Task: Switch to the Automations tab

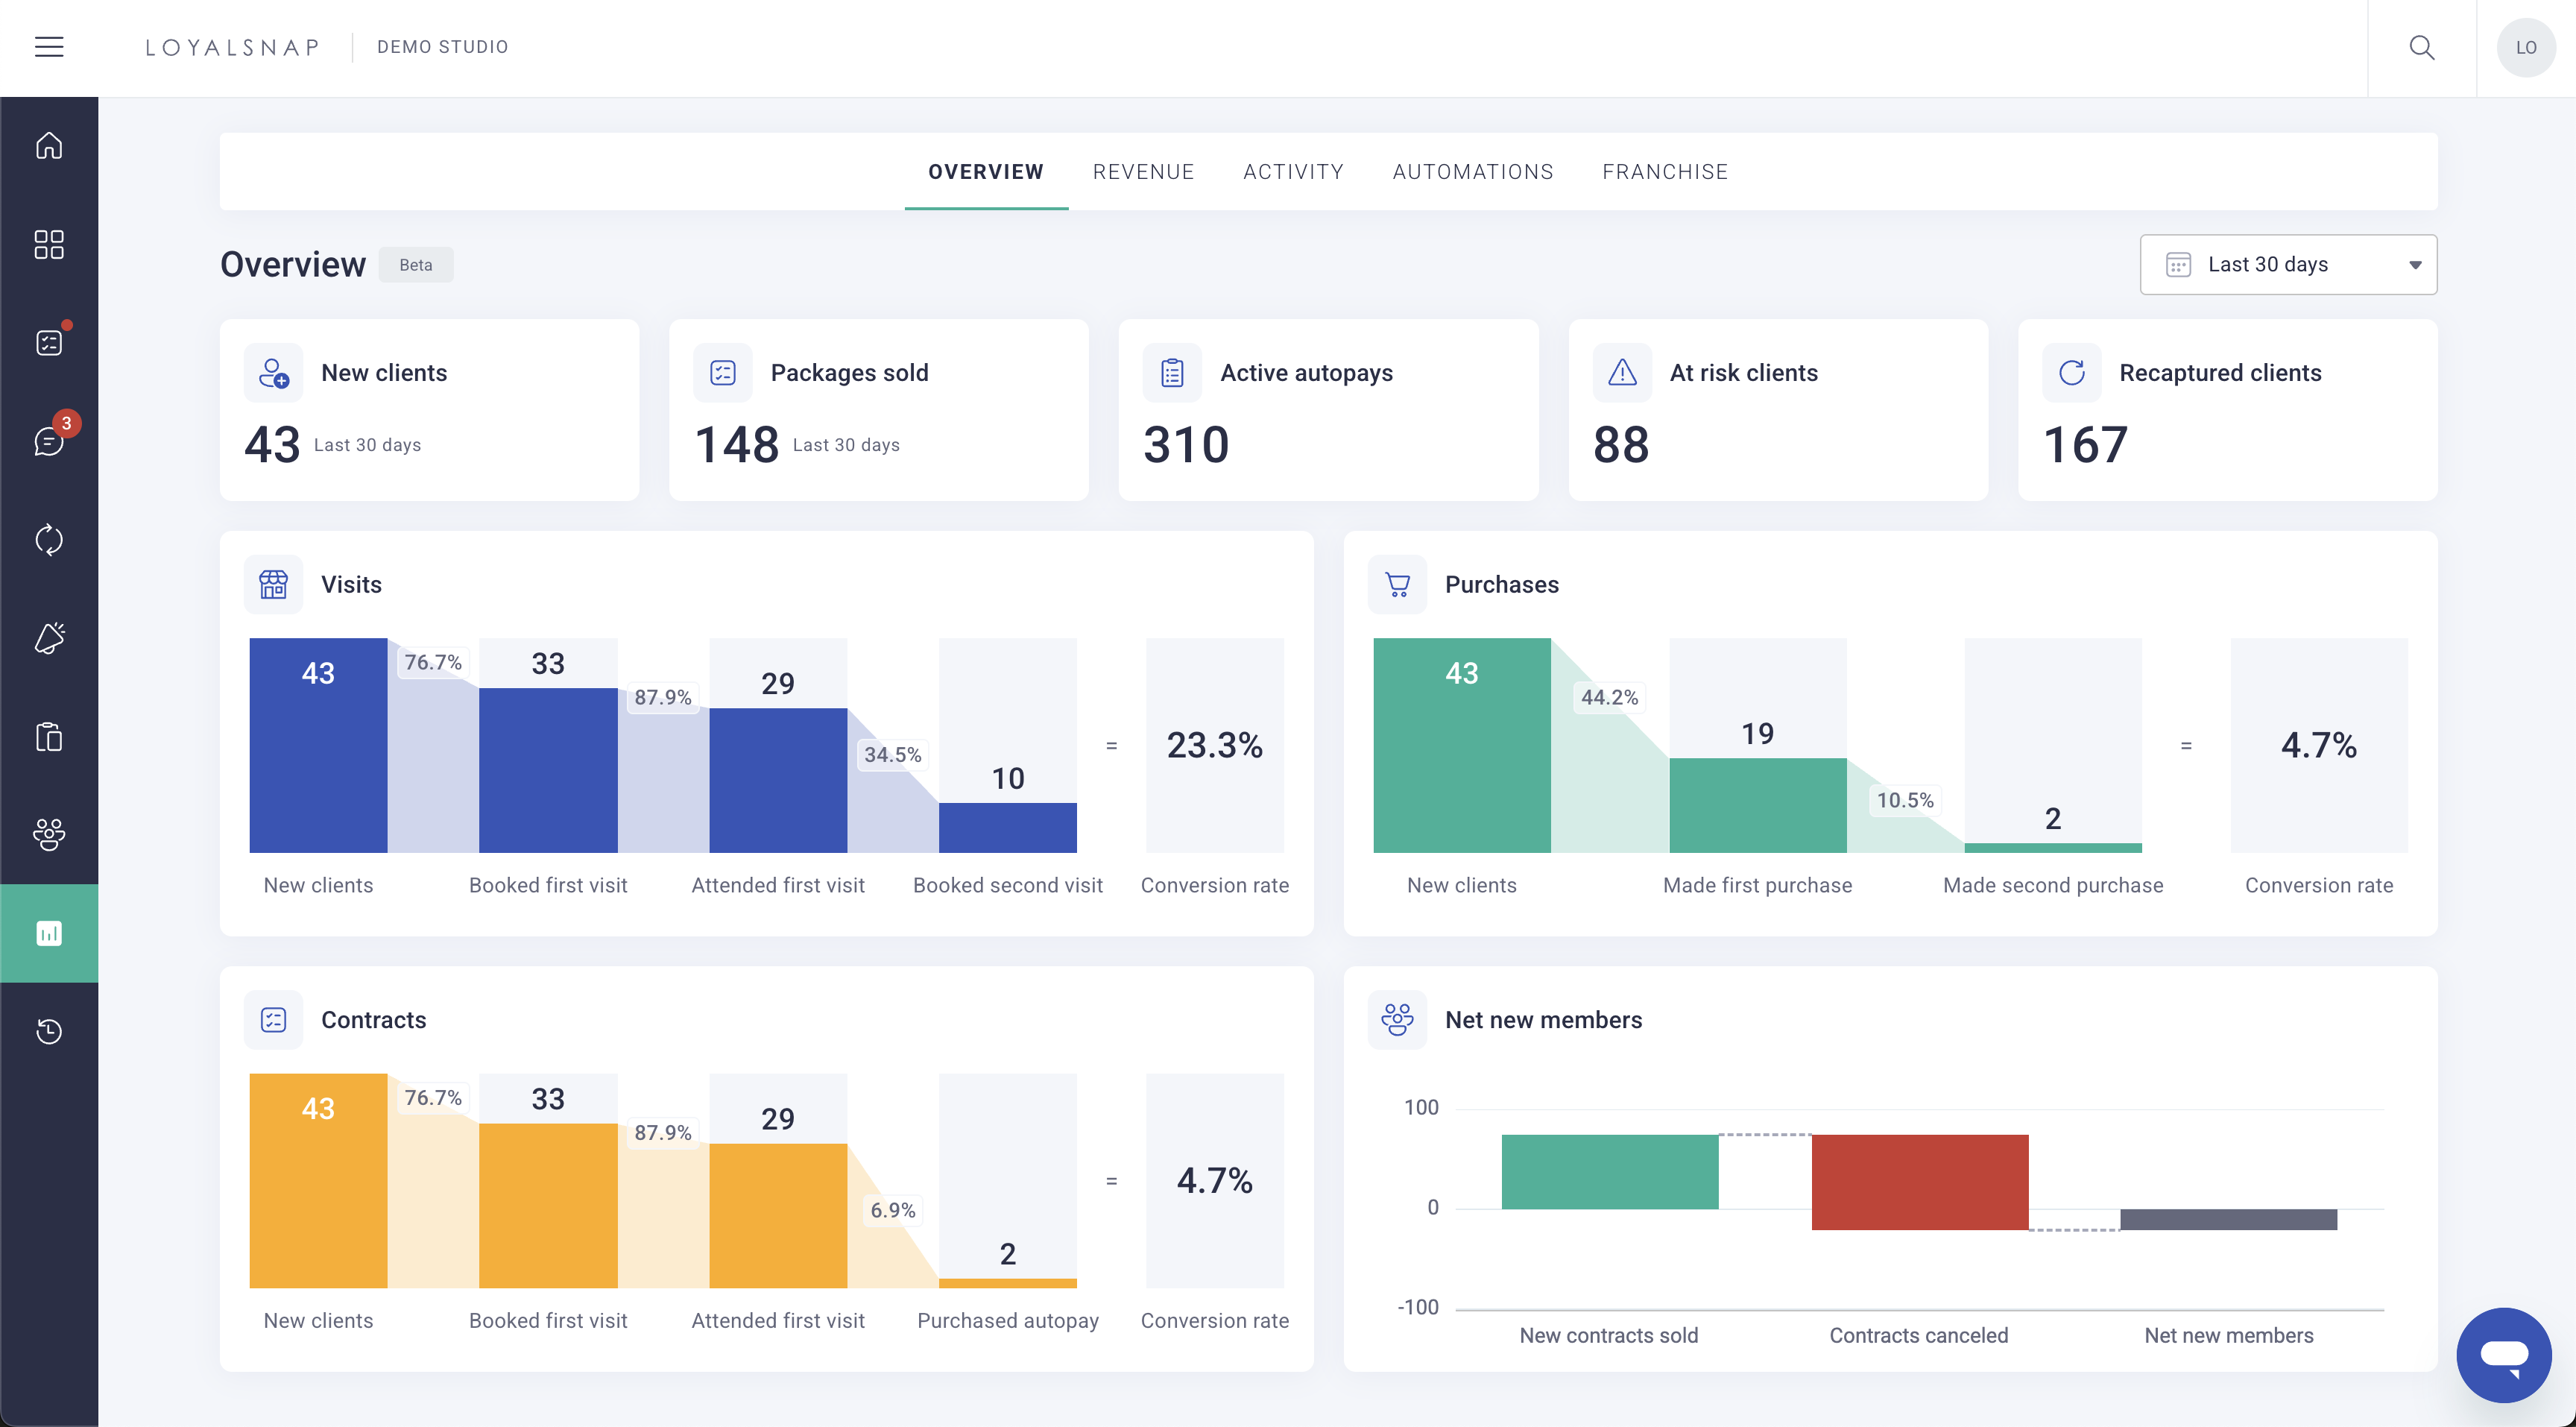Action: (1472, 172)
